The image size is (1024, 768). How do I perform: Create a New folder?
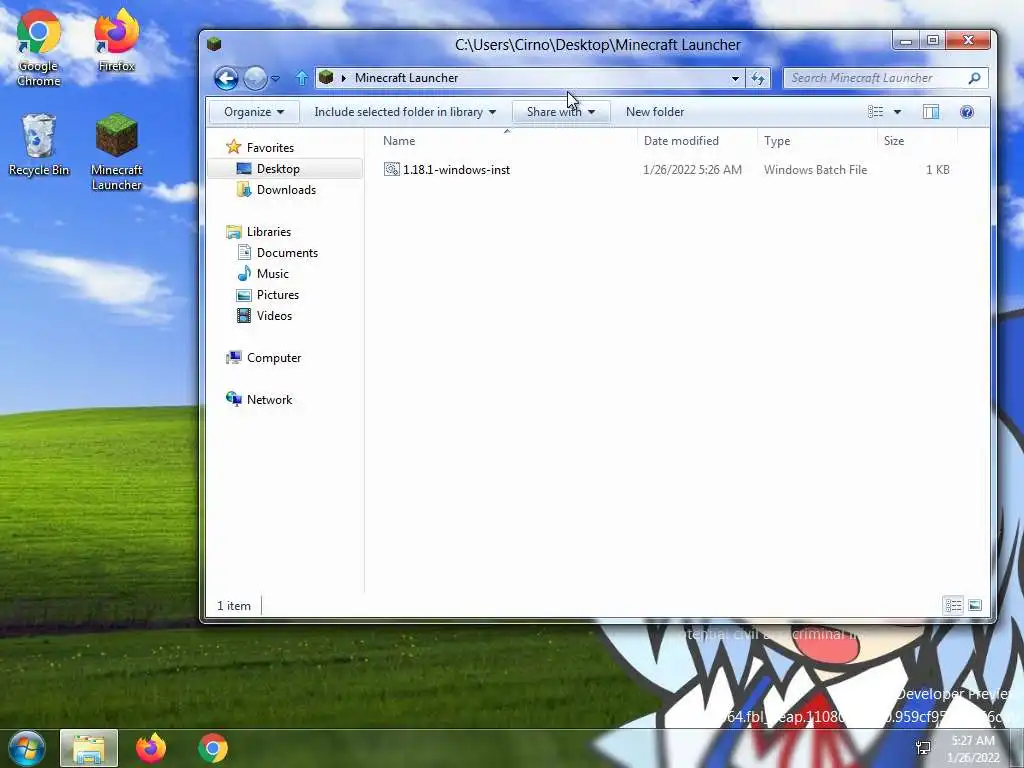click(x=654, y=112)
